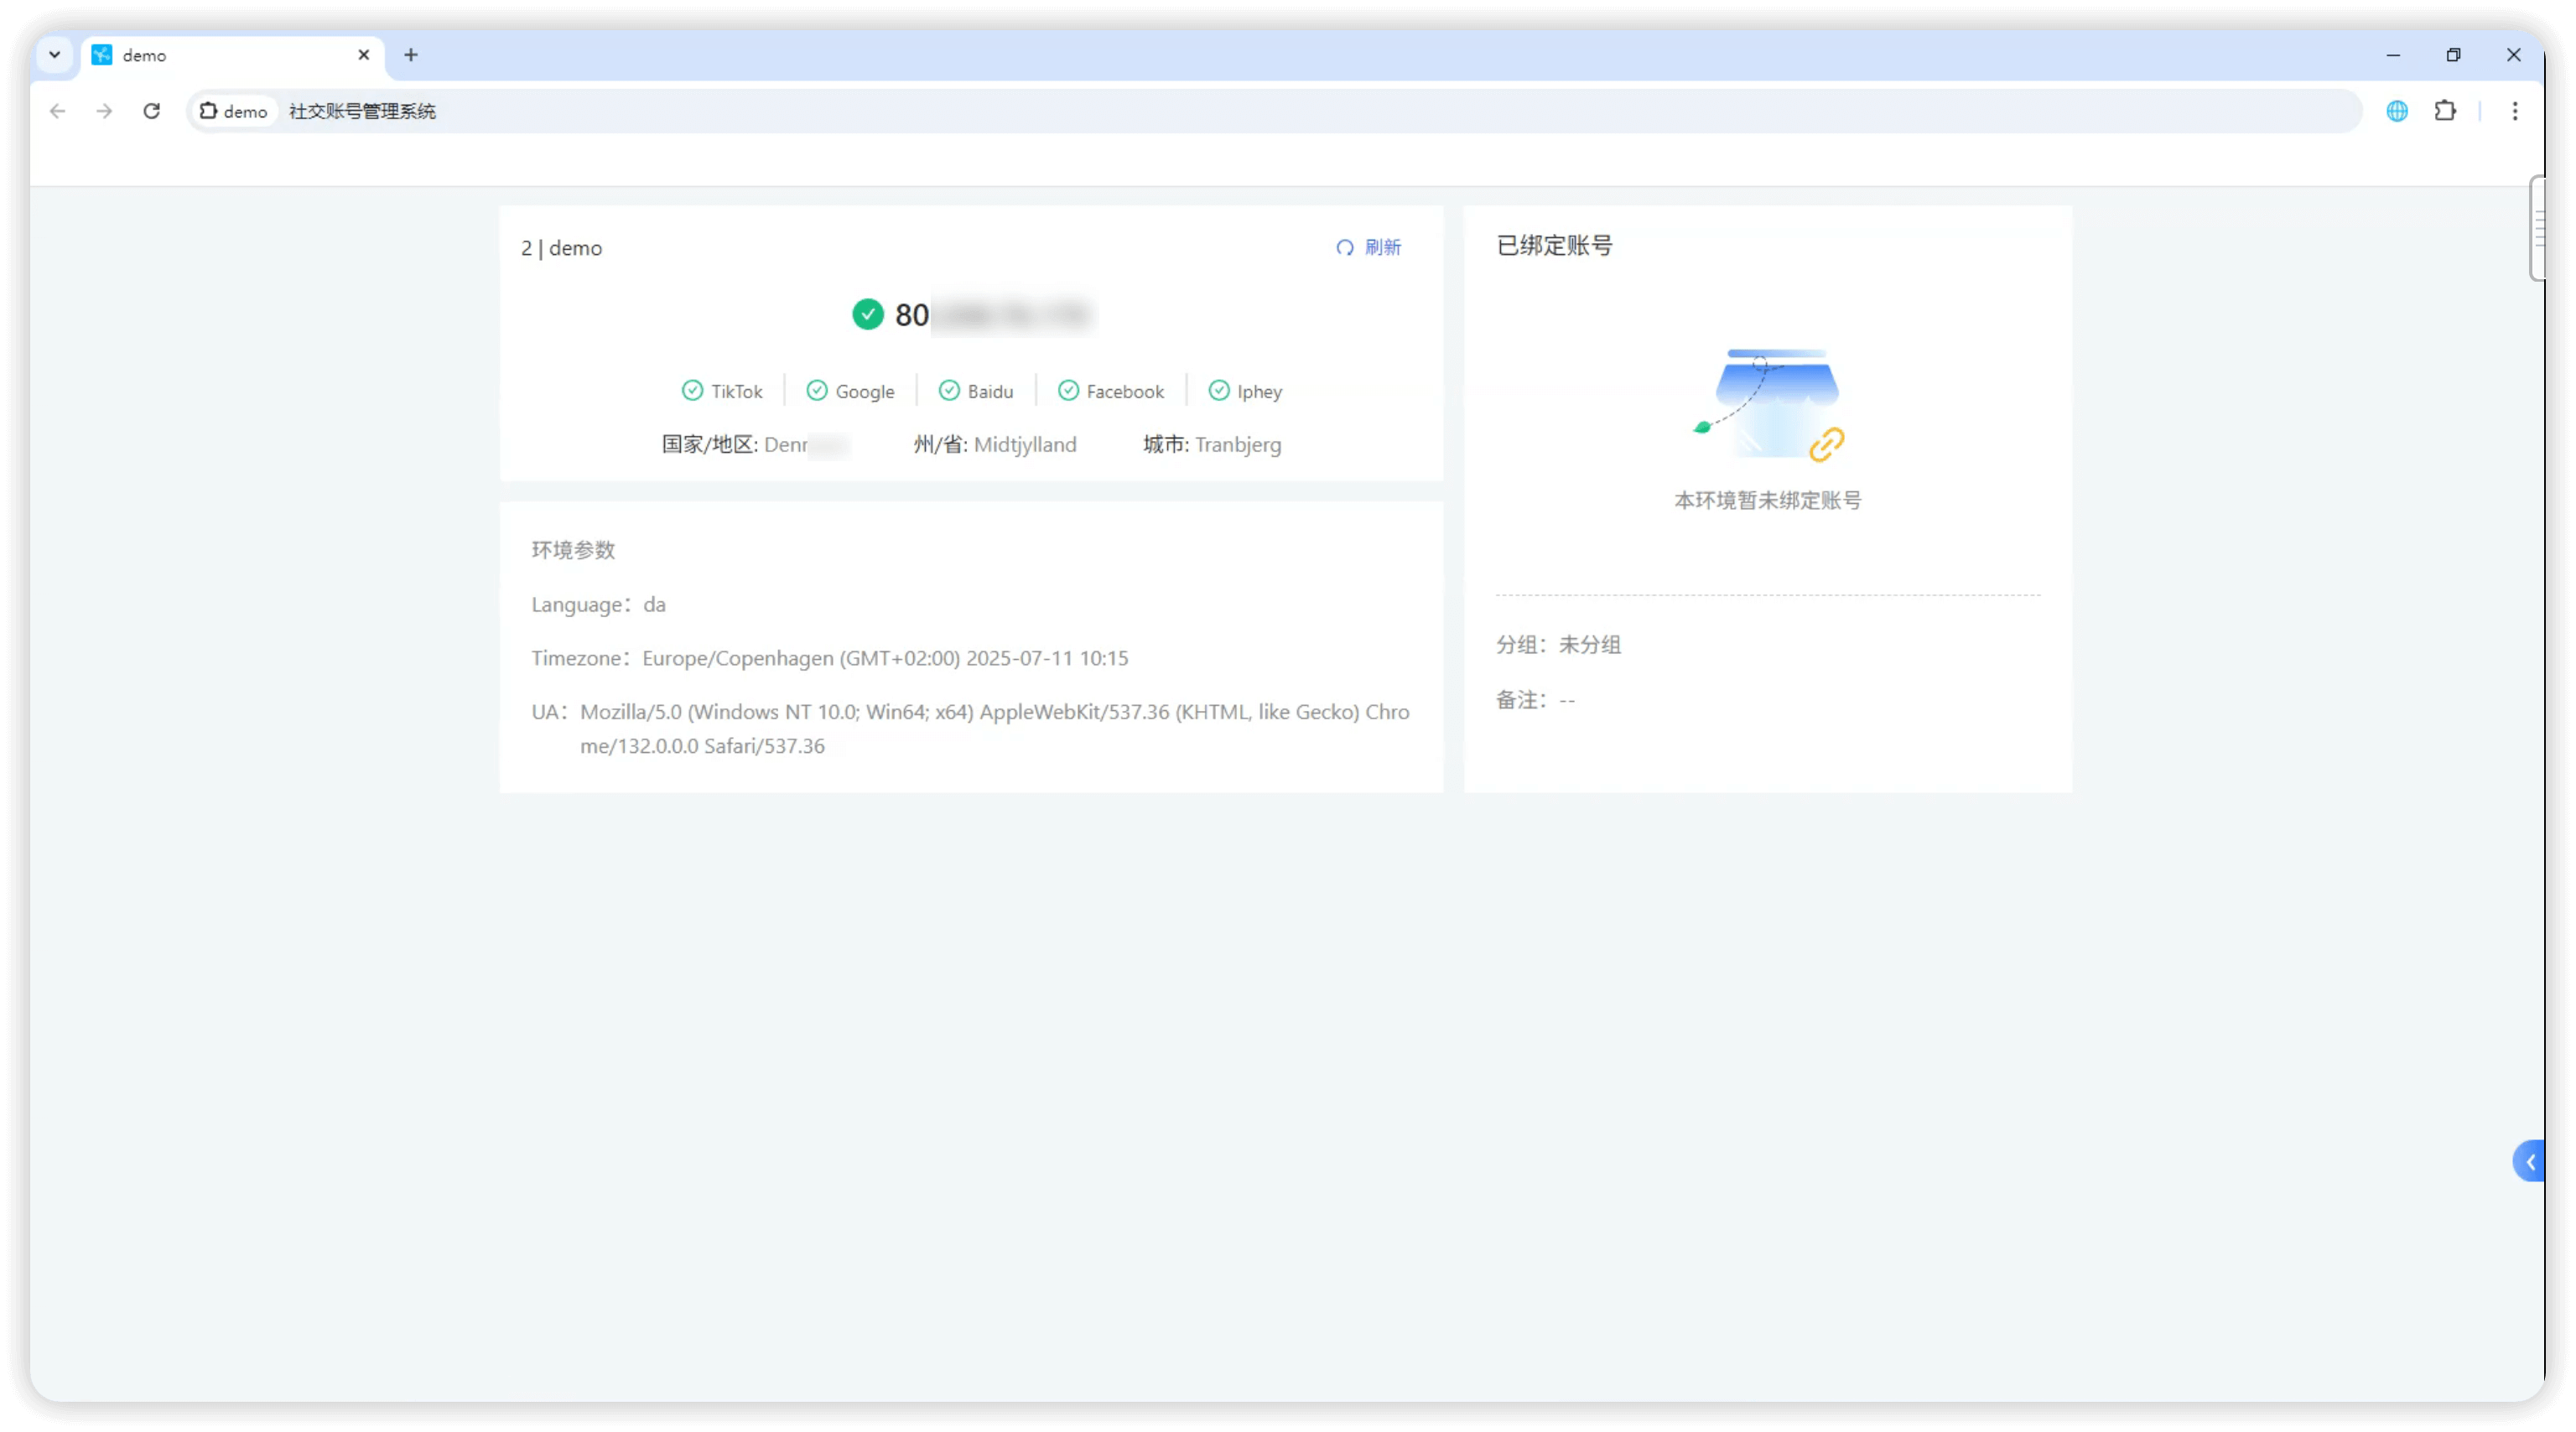The image size is (2576, 1432).
Task: Click the green IP status checkmark icon
Action: click(867, 314)
